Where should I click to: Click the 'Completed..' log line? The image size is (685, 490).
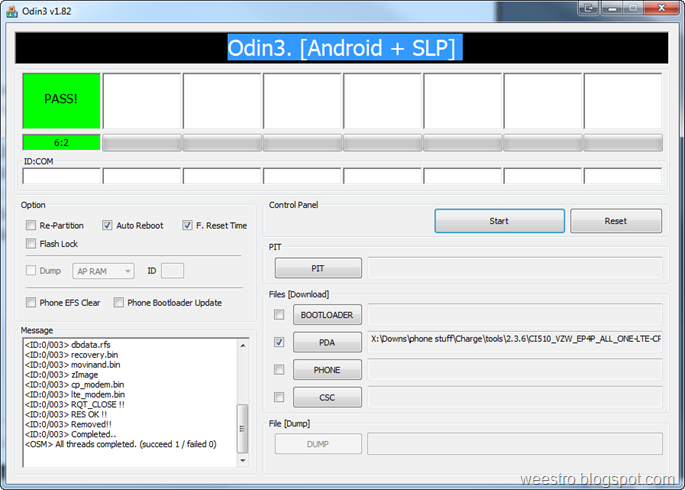[x=70, y=435]
